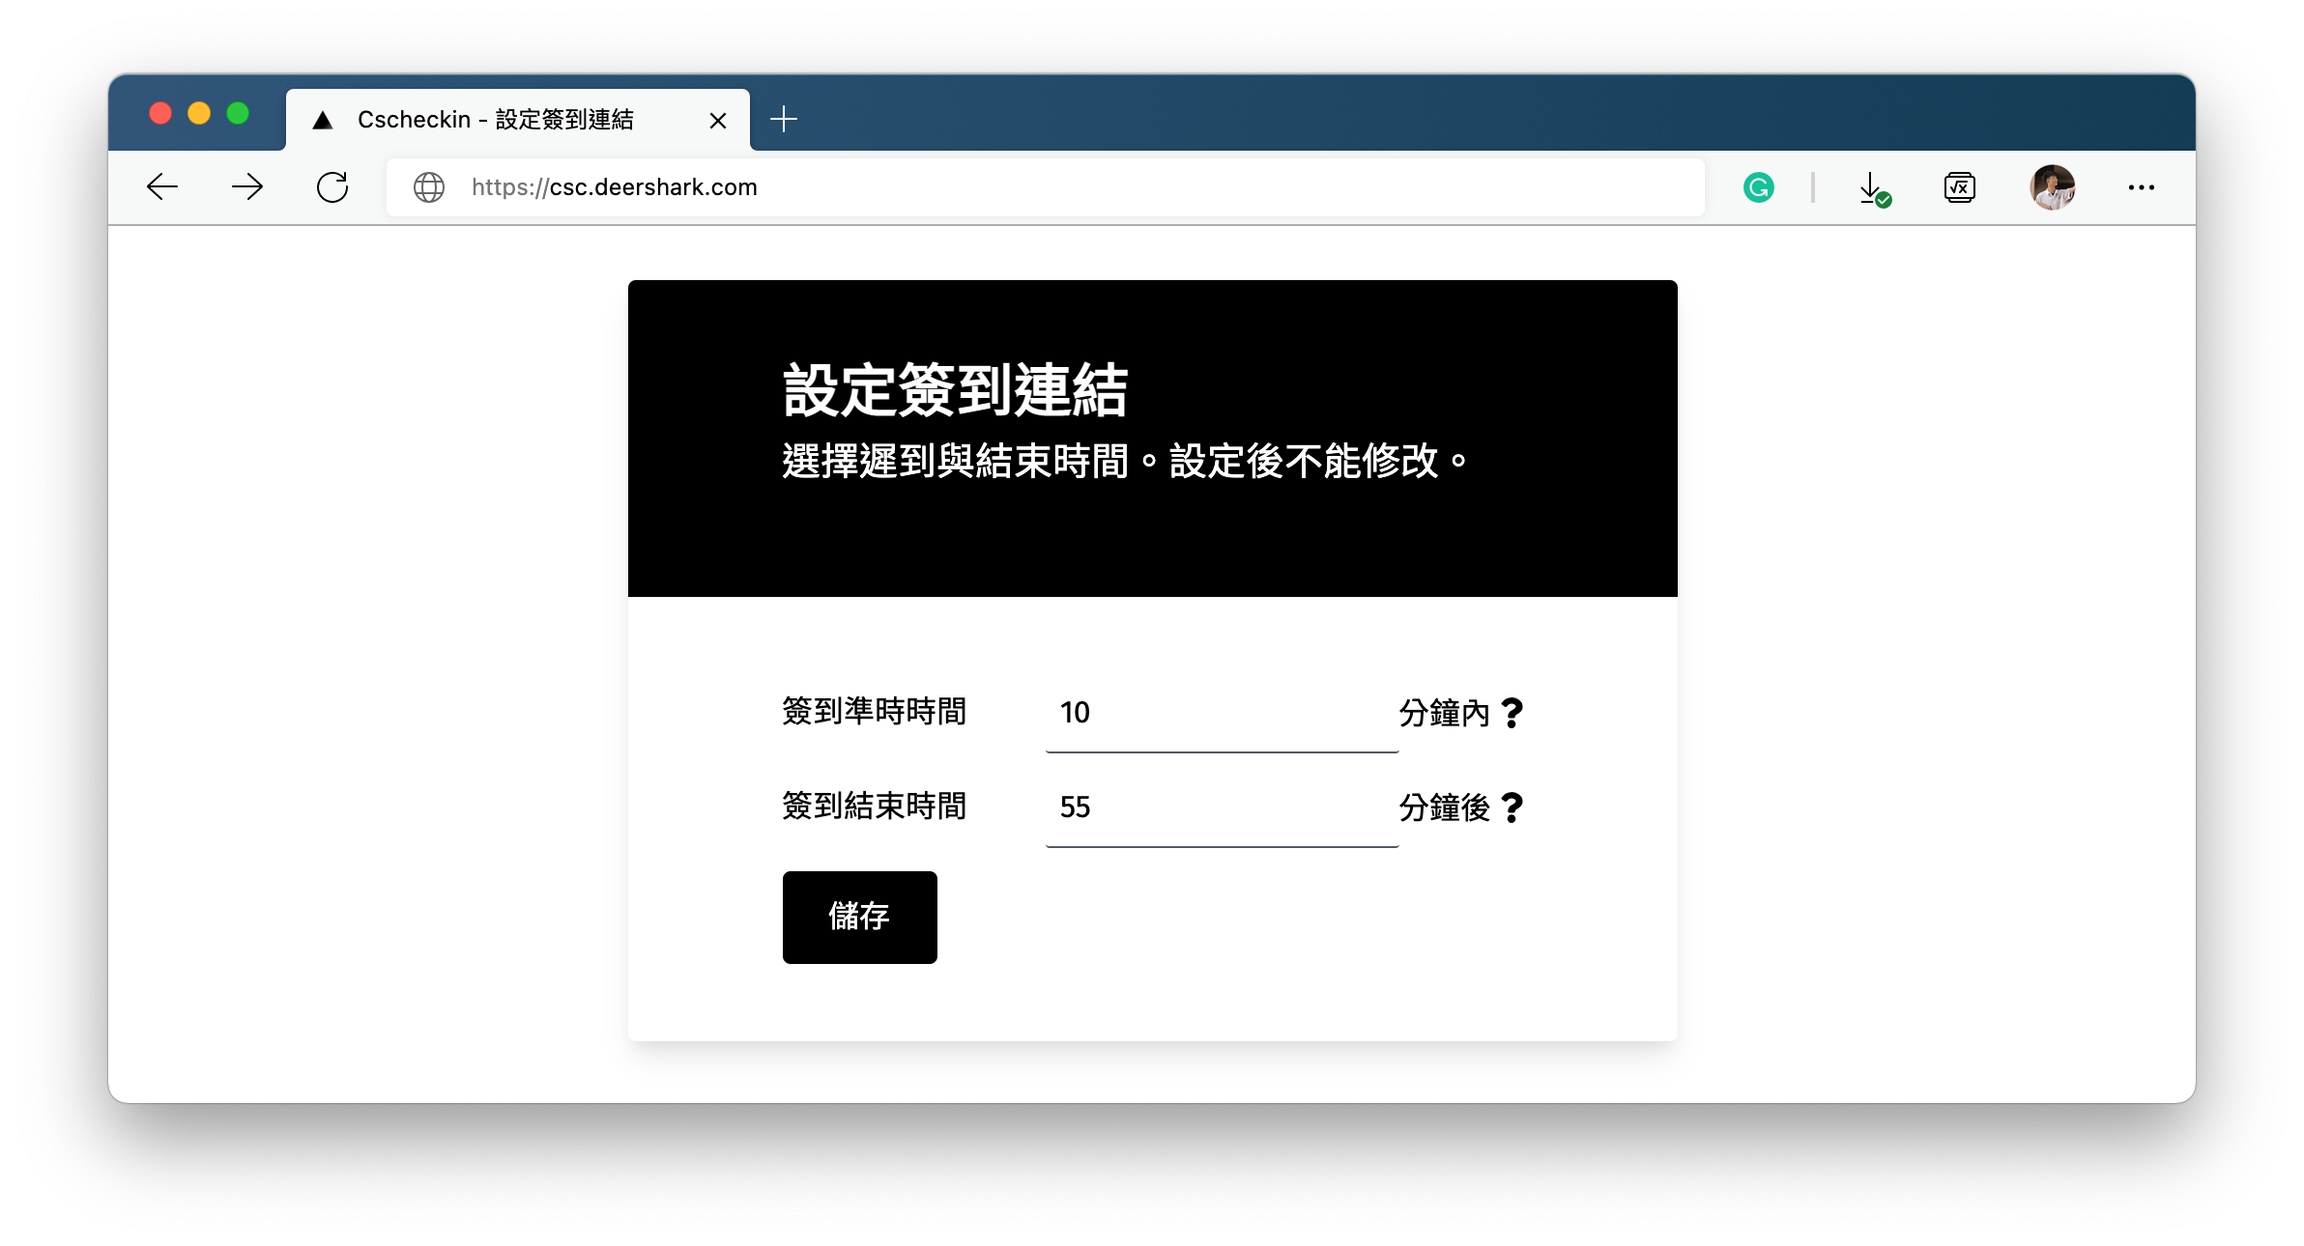
Task: Click the browser back arrow
Action: pos(162,187)
